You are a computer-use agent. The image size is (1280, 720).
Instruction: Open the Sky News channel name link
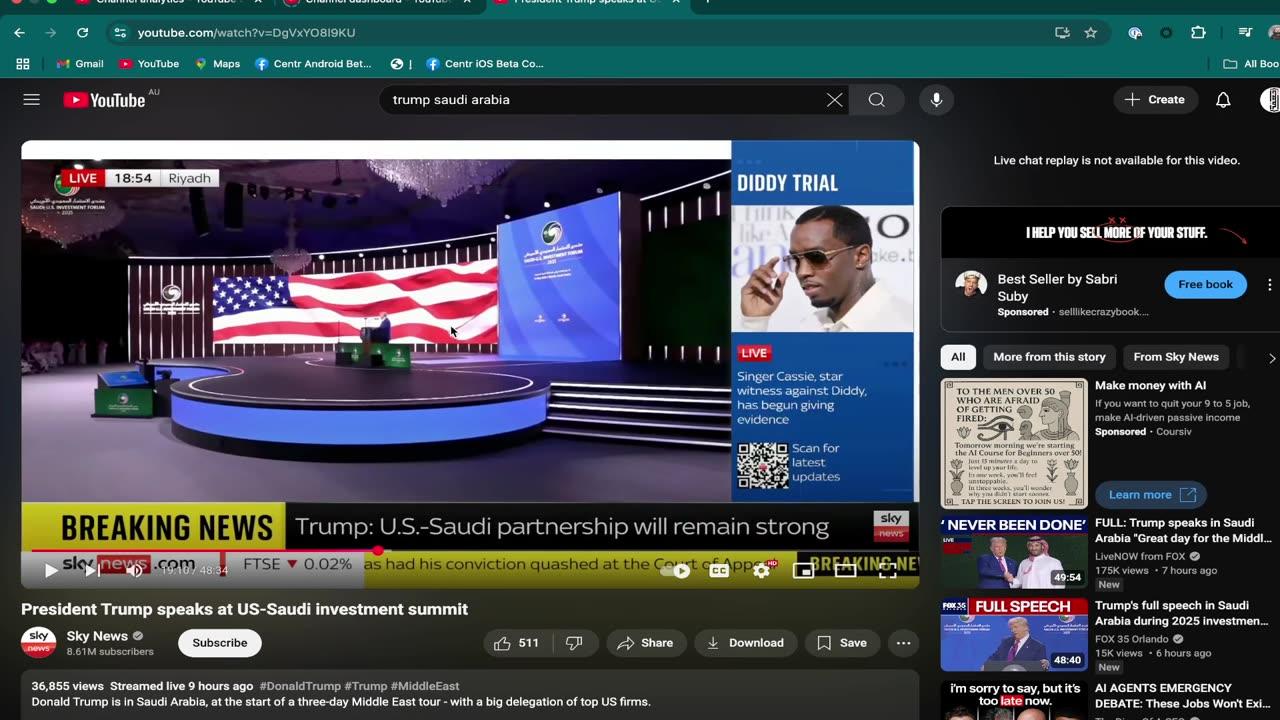point(97,636)
